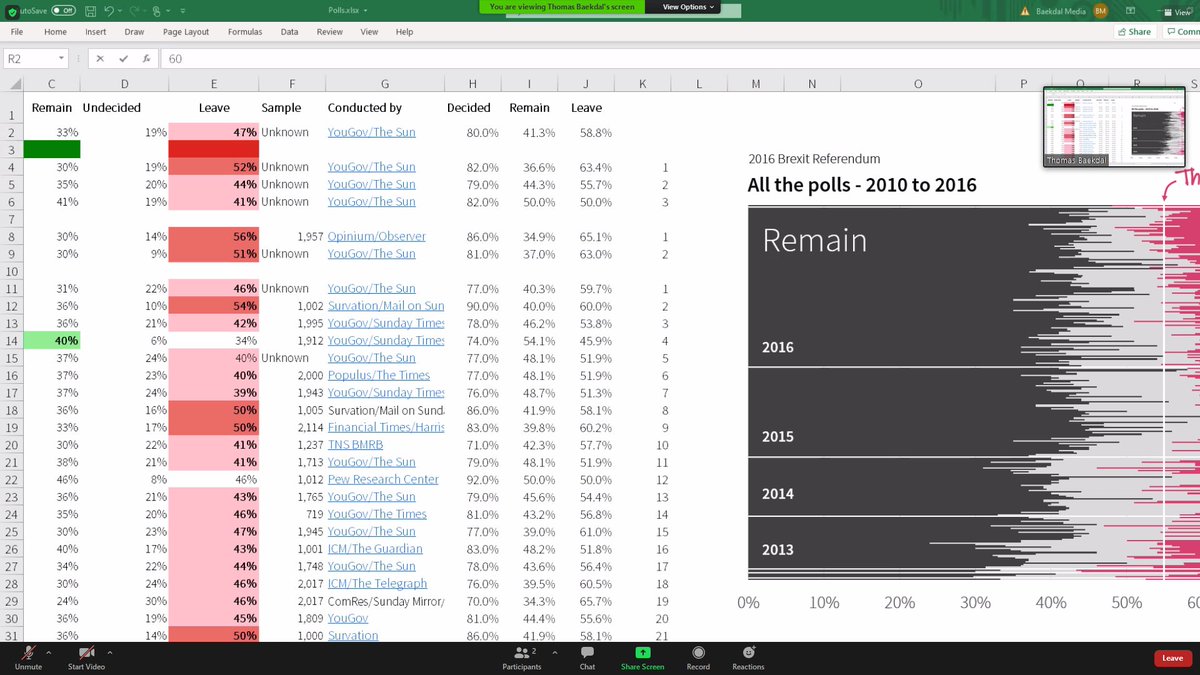The width and height of the screenshot is (1200, 675).
Task: Expand video options arrow beside Start Video
Action: 110,651
